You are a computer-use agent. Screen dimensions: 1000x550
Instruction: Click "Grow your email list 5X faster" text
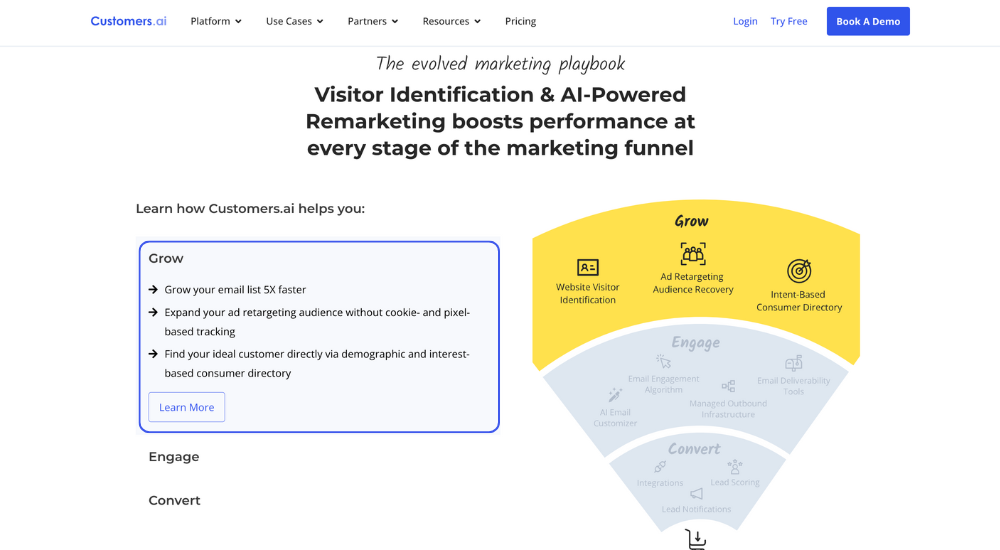tap(235, 290)
